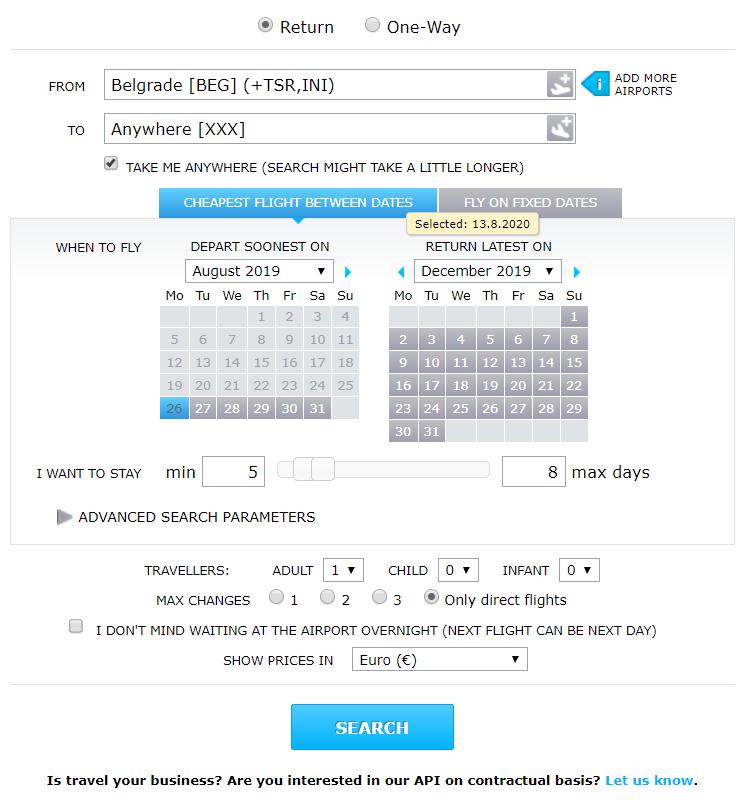Click the airplane icon in the FROM field
The height and width of the screenshot is (800, 744).
[x=560, y=84]
